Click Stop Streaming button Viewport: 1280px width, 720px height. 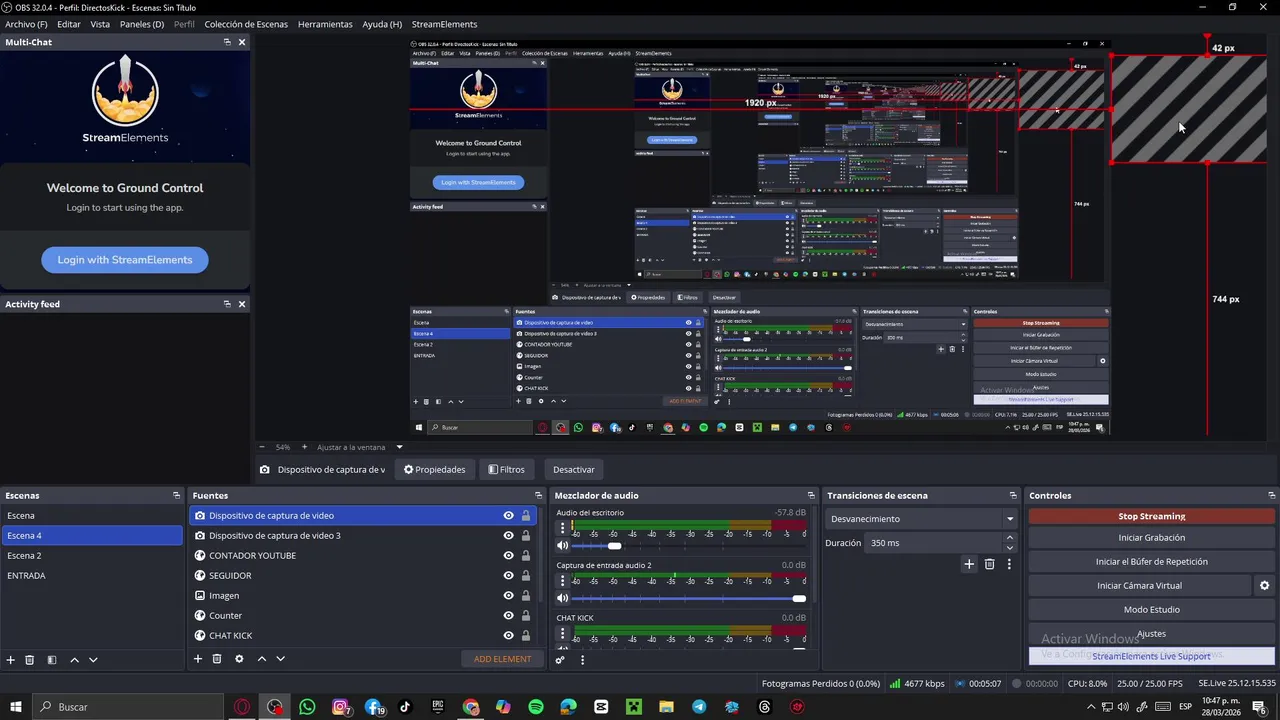tap(1152, 517)
